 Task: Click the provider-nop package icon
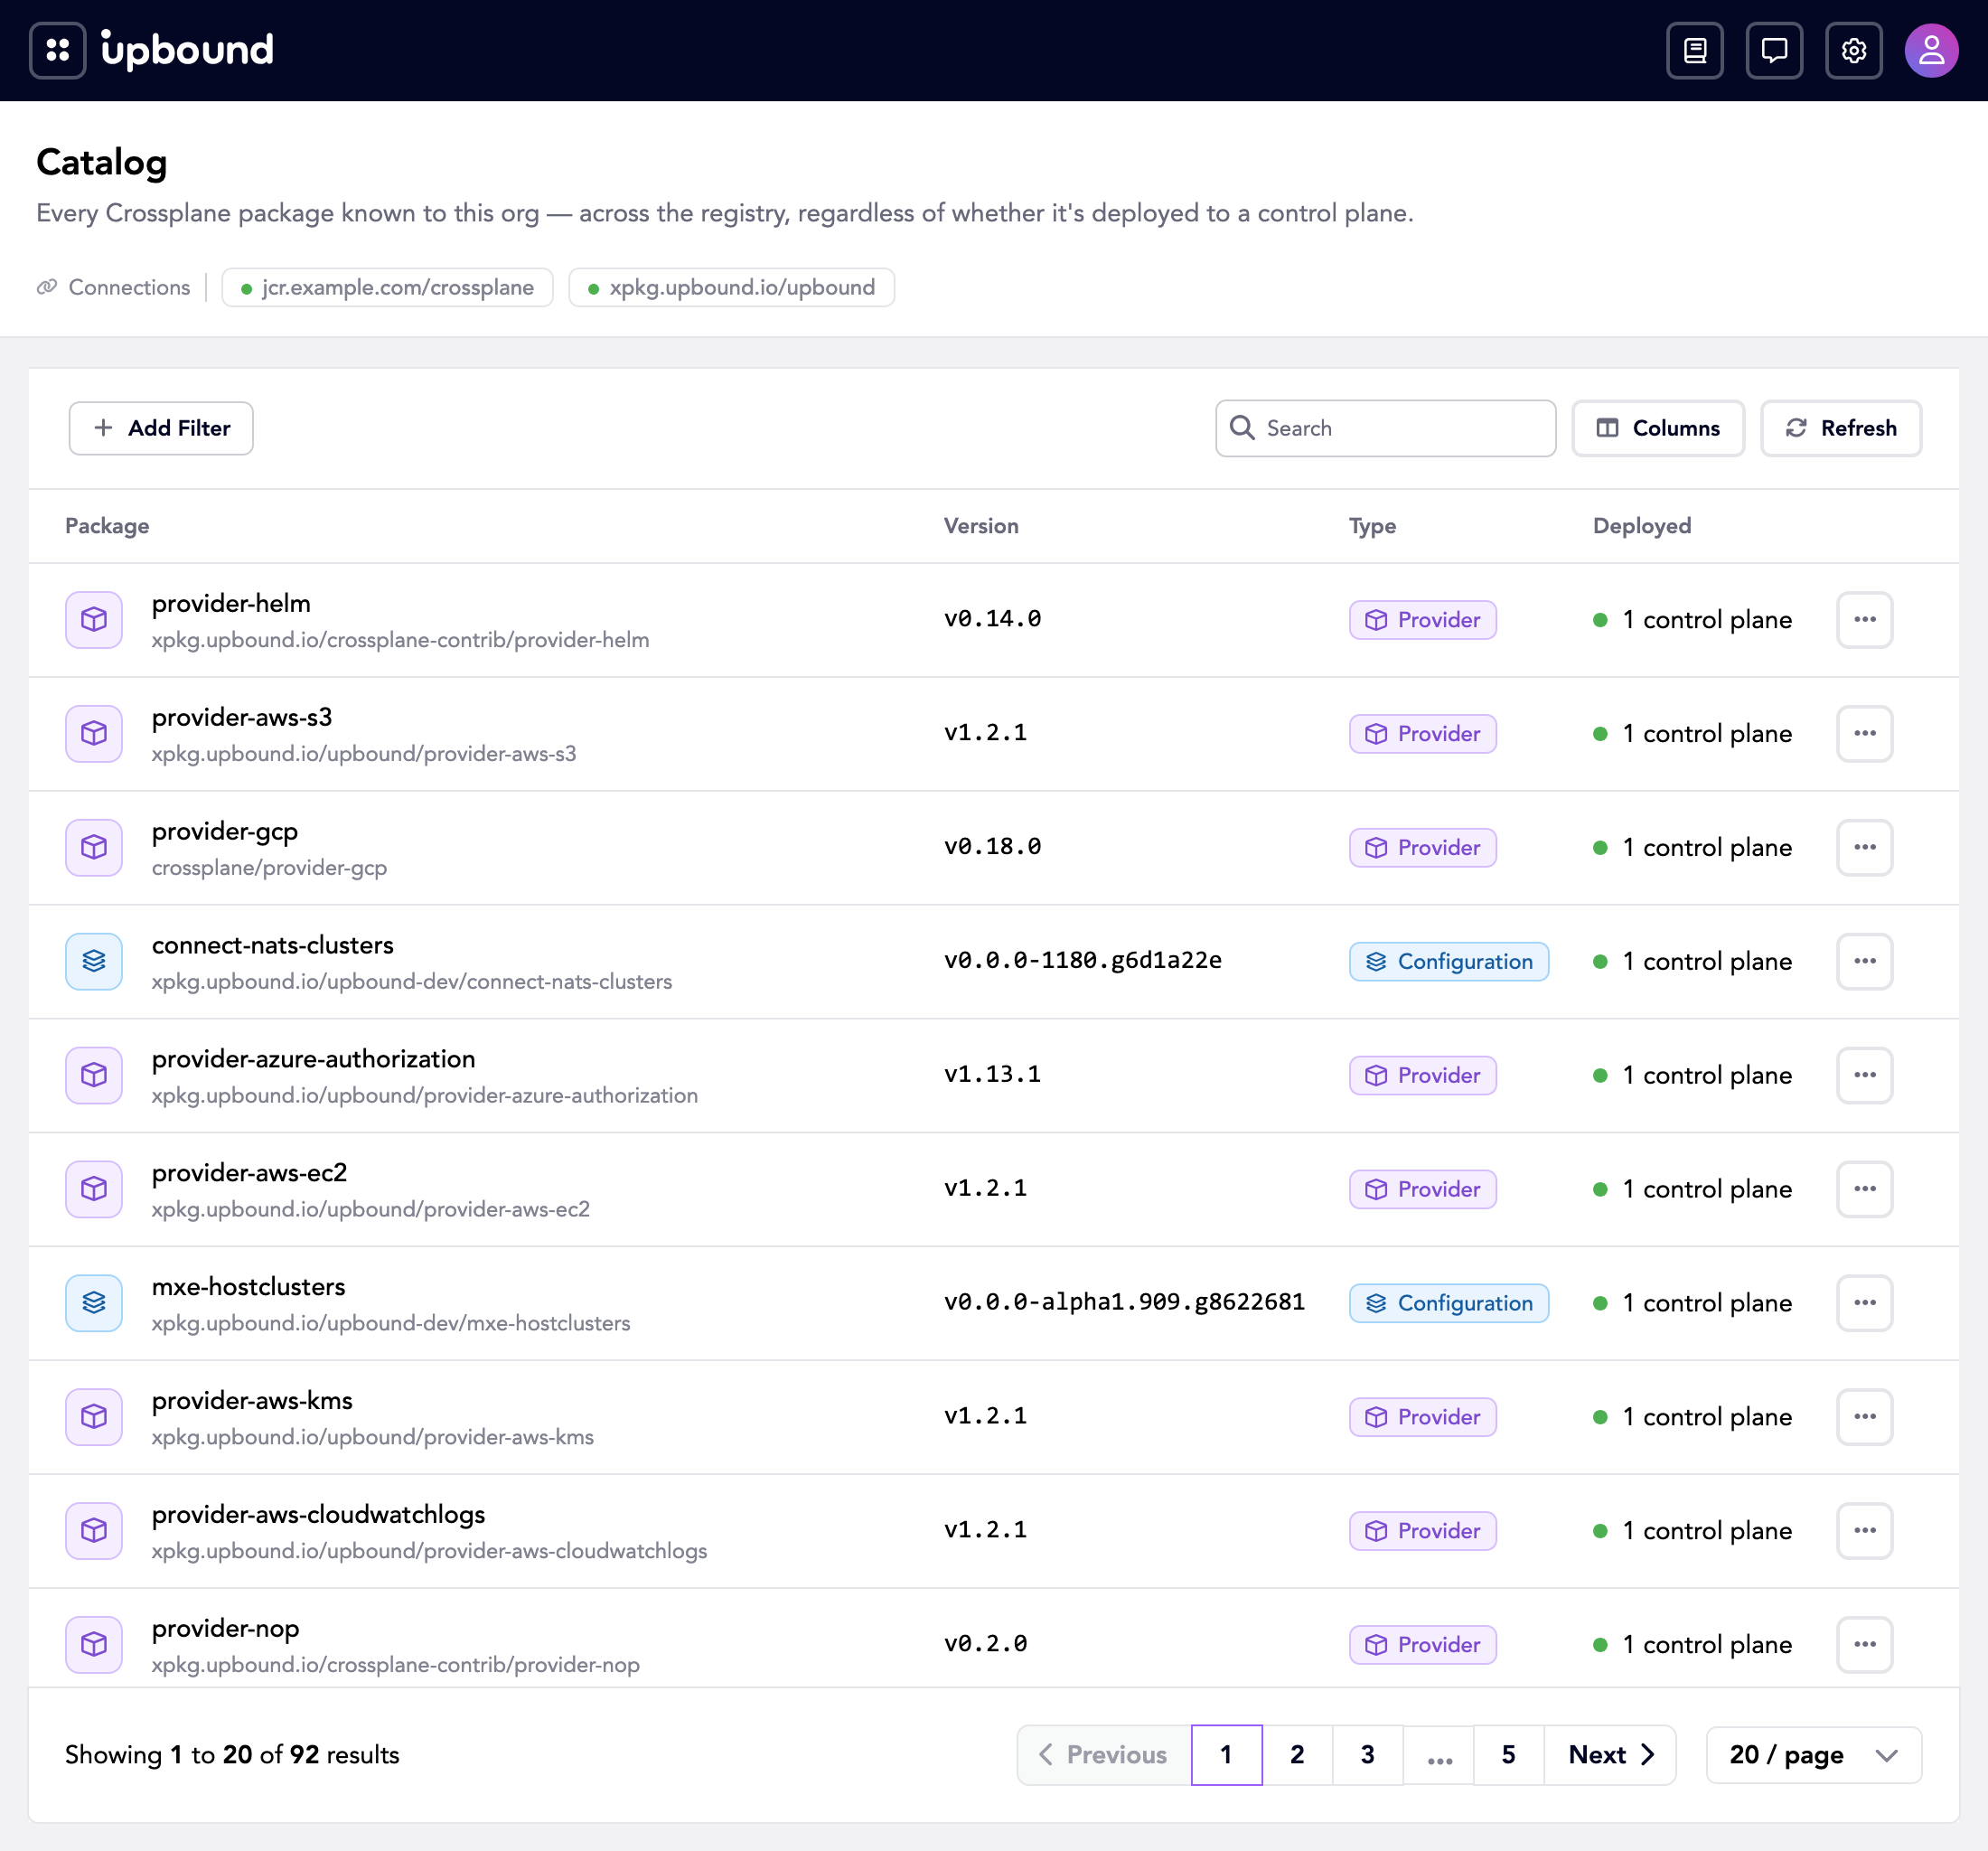pyautogui.click(x=94, y=1645)
